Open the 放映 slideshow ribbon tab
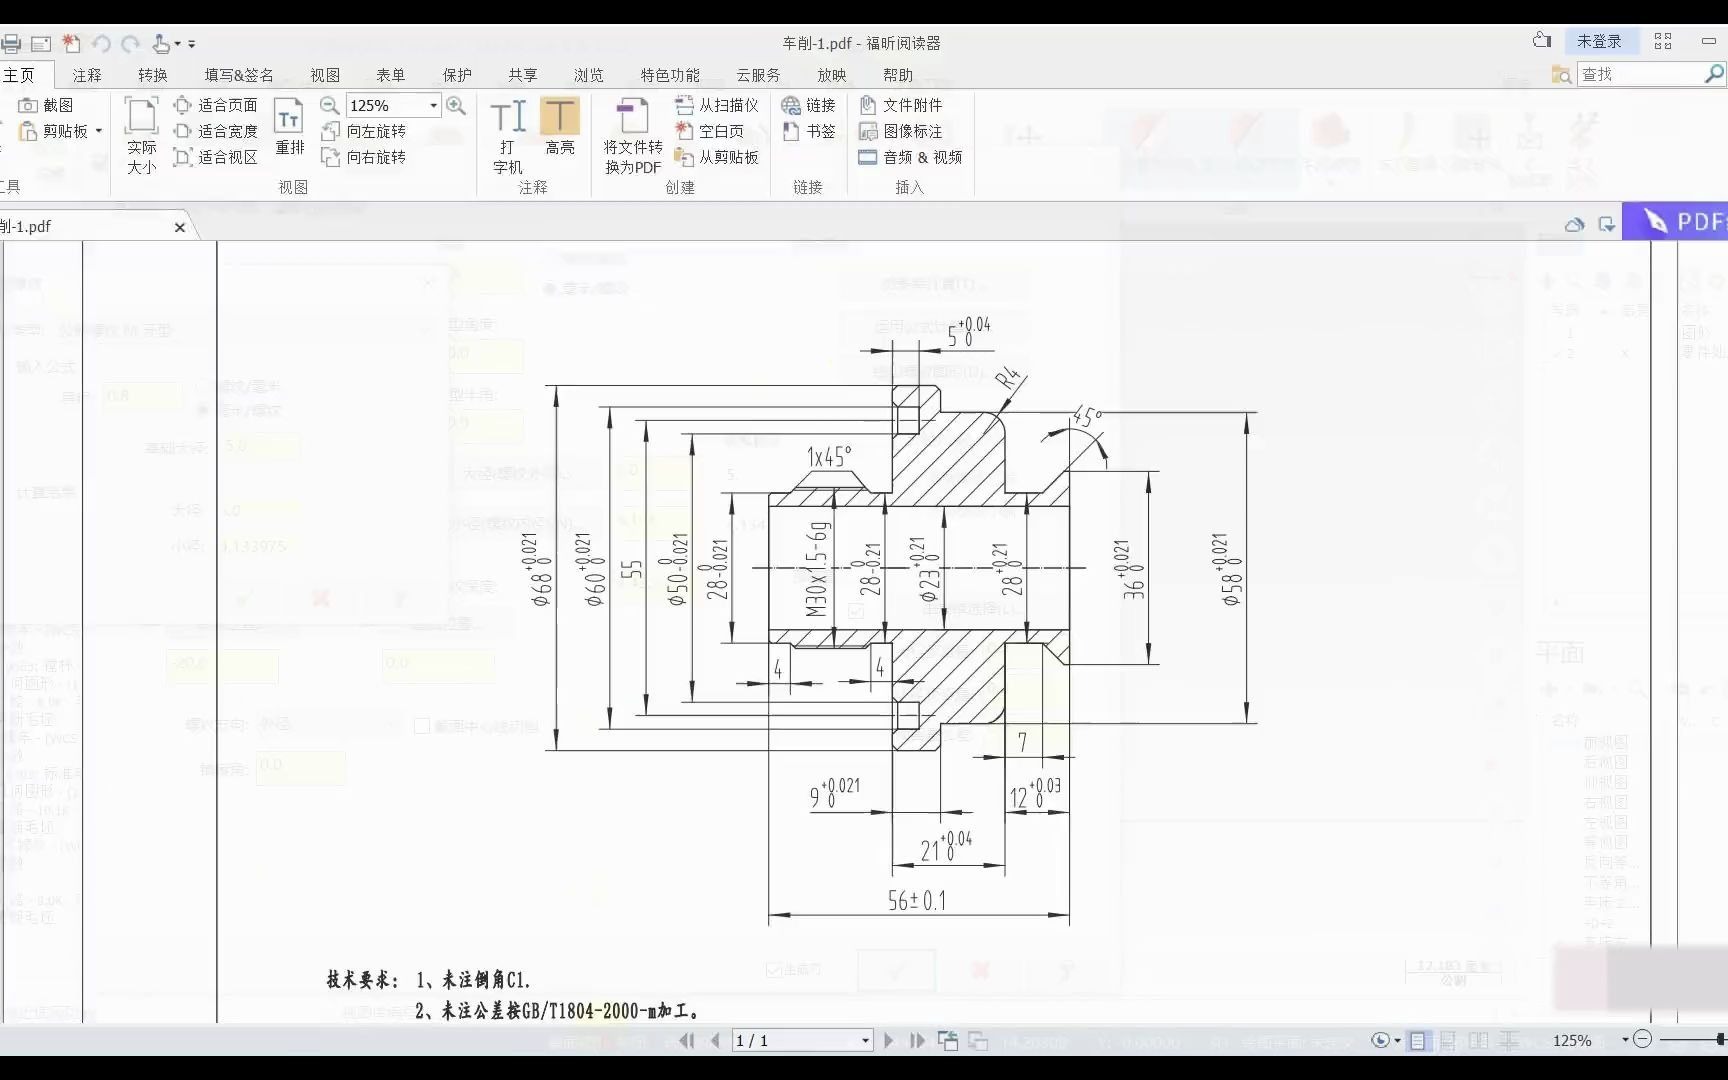1728x1080 pixels. pyautogui.click(x=832, y=75)
